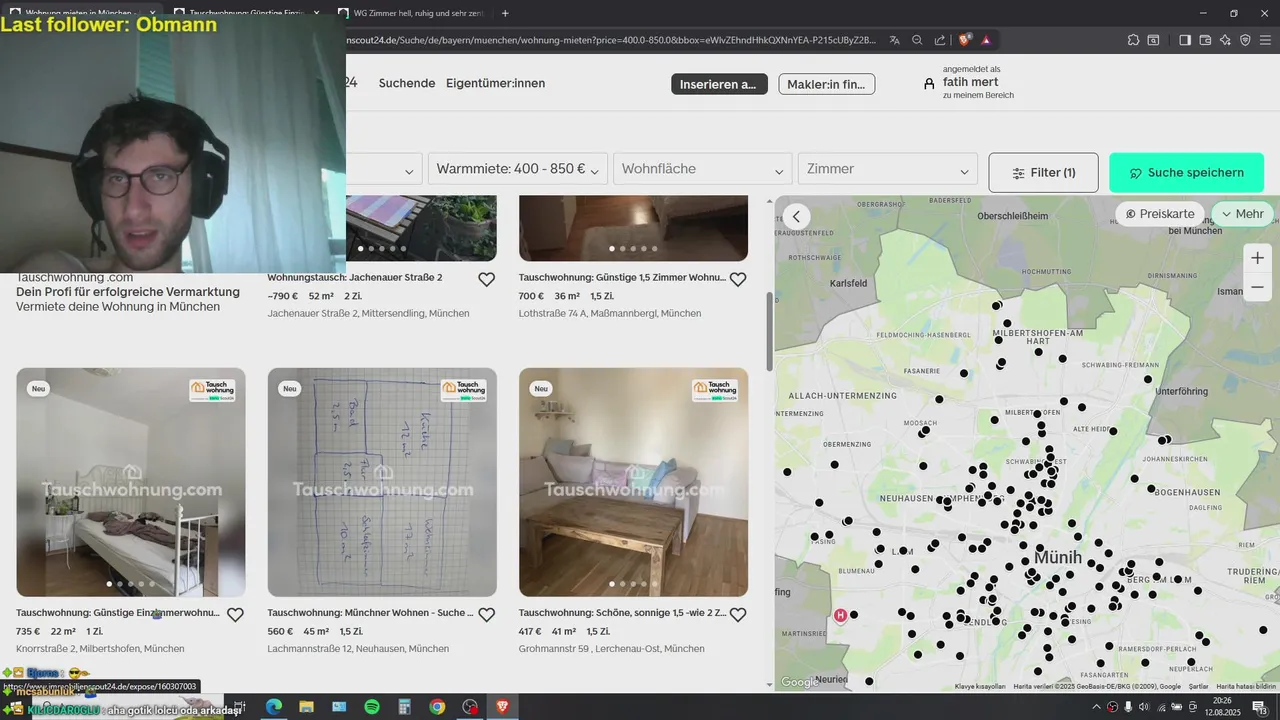Open Tauschwohnung: Schöne, sonnige 1,5 listing title
This screenshot has width=1280, height=720.
(x=622, y=612)
